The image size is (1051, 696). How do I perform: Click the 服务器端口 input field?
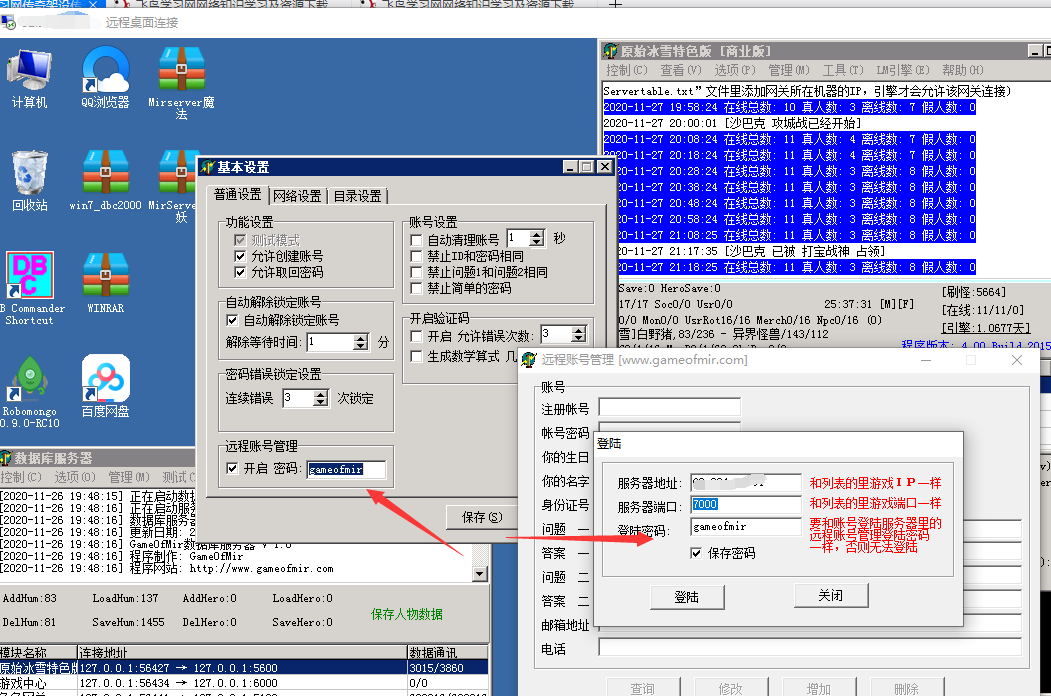click(x=745, y=504)
